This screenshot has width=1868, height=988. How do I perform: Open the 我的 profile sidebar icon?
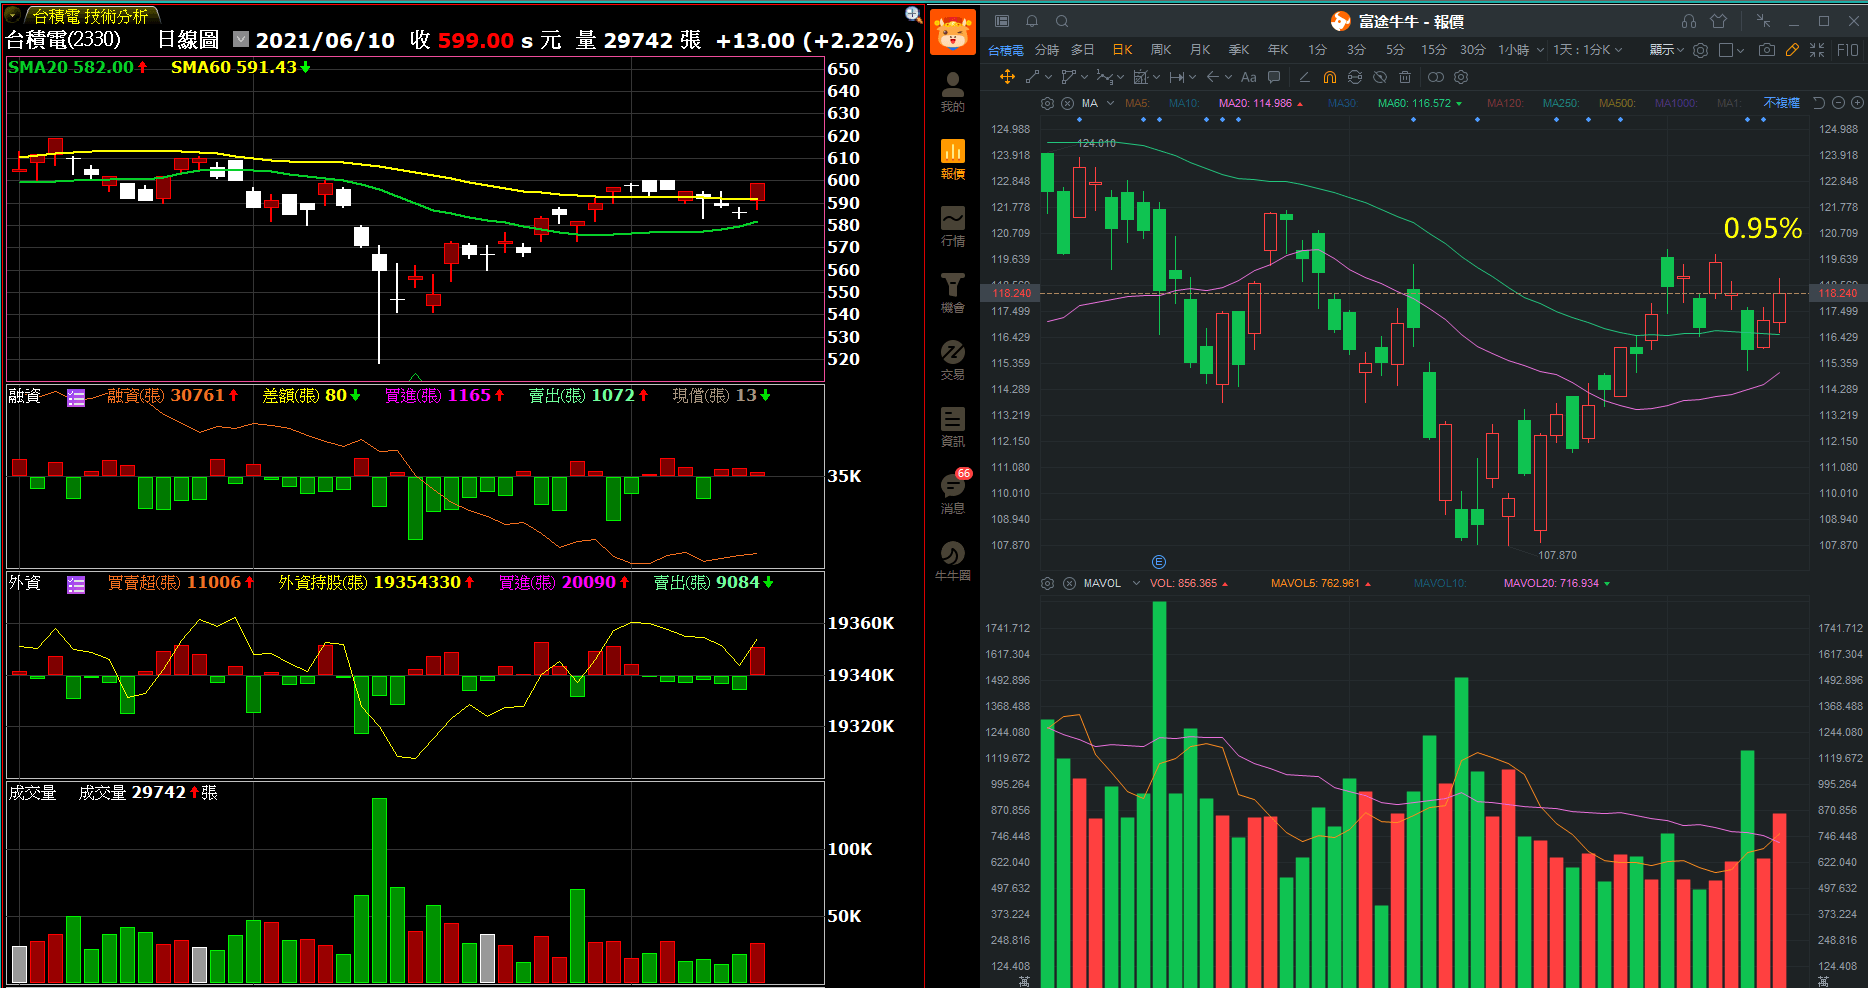click(952, 91)
